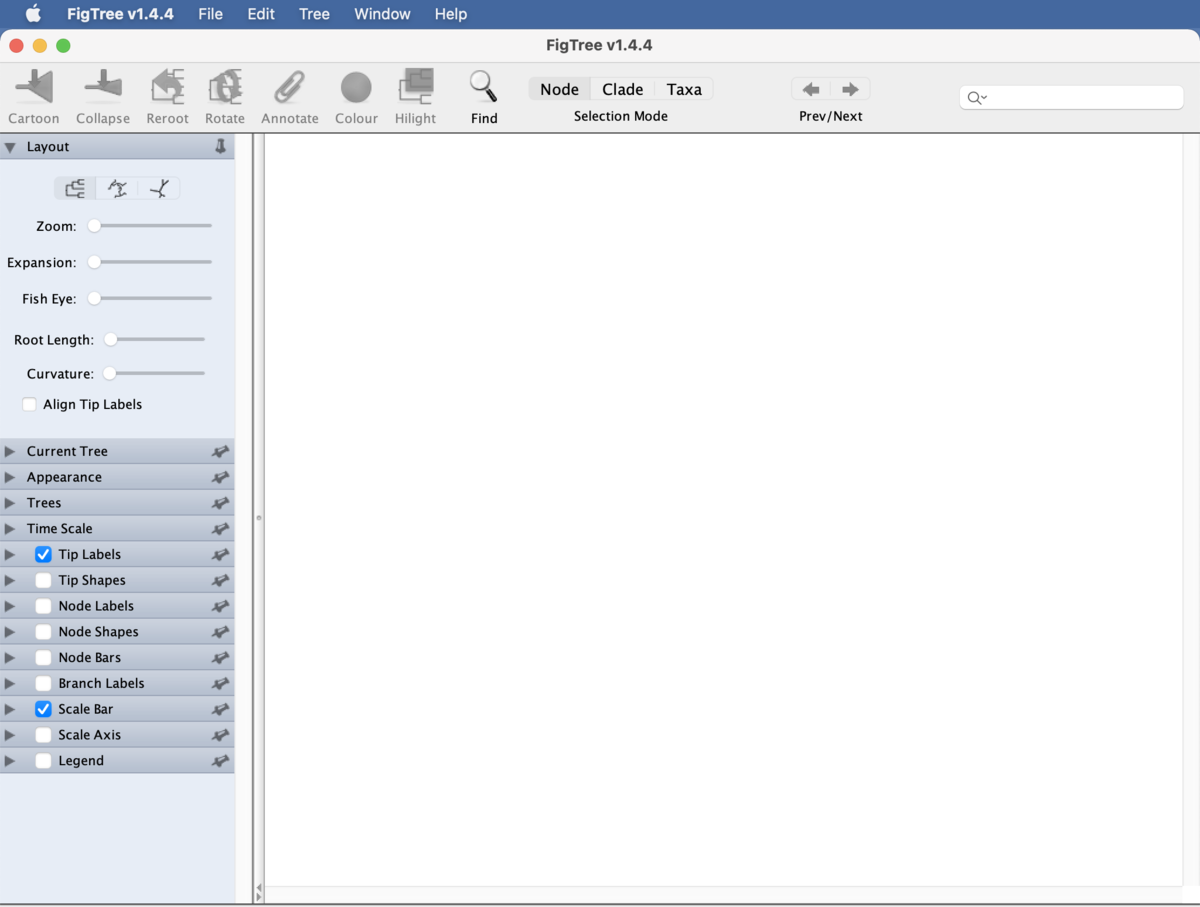Image resolution: width=1200 pixels, height=907 pixels.
Task: Detach the Tip Shapes panel pin
Action: pyautogui.click(x=221, y=580)
